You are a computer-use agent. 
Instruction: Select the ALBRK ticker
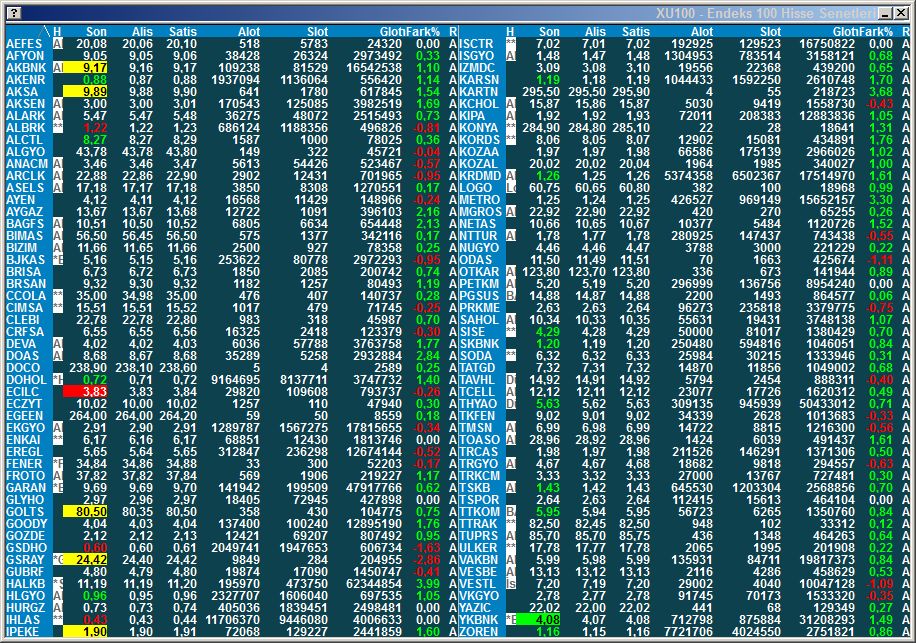click(25, 128)
